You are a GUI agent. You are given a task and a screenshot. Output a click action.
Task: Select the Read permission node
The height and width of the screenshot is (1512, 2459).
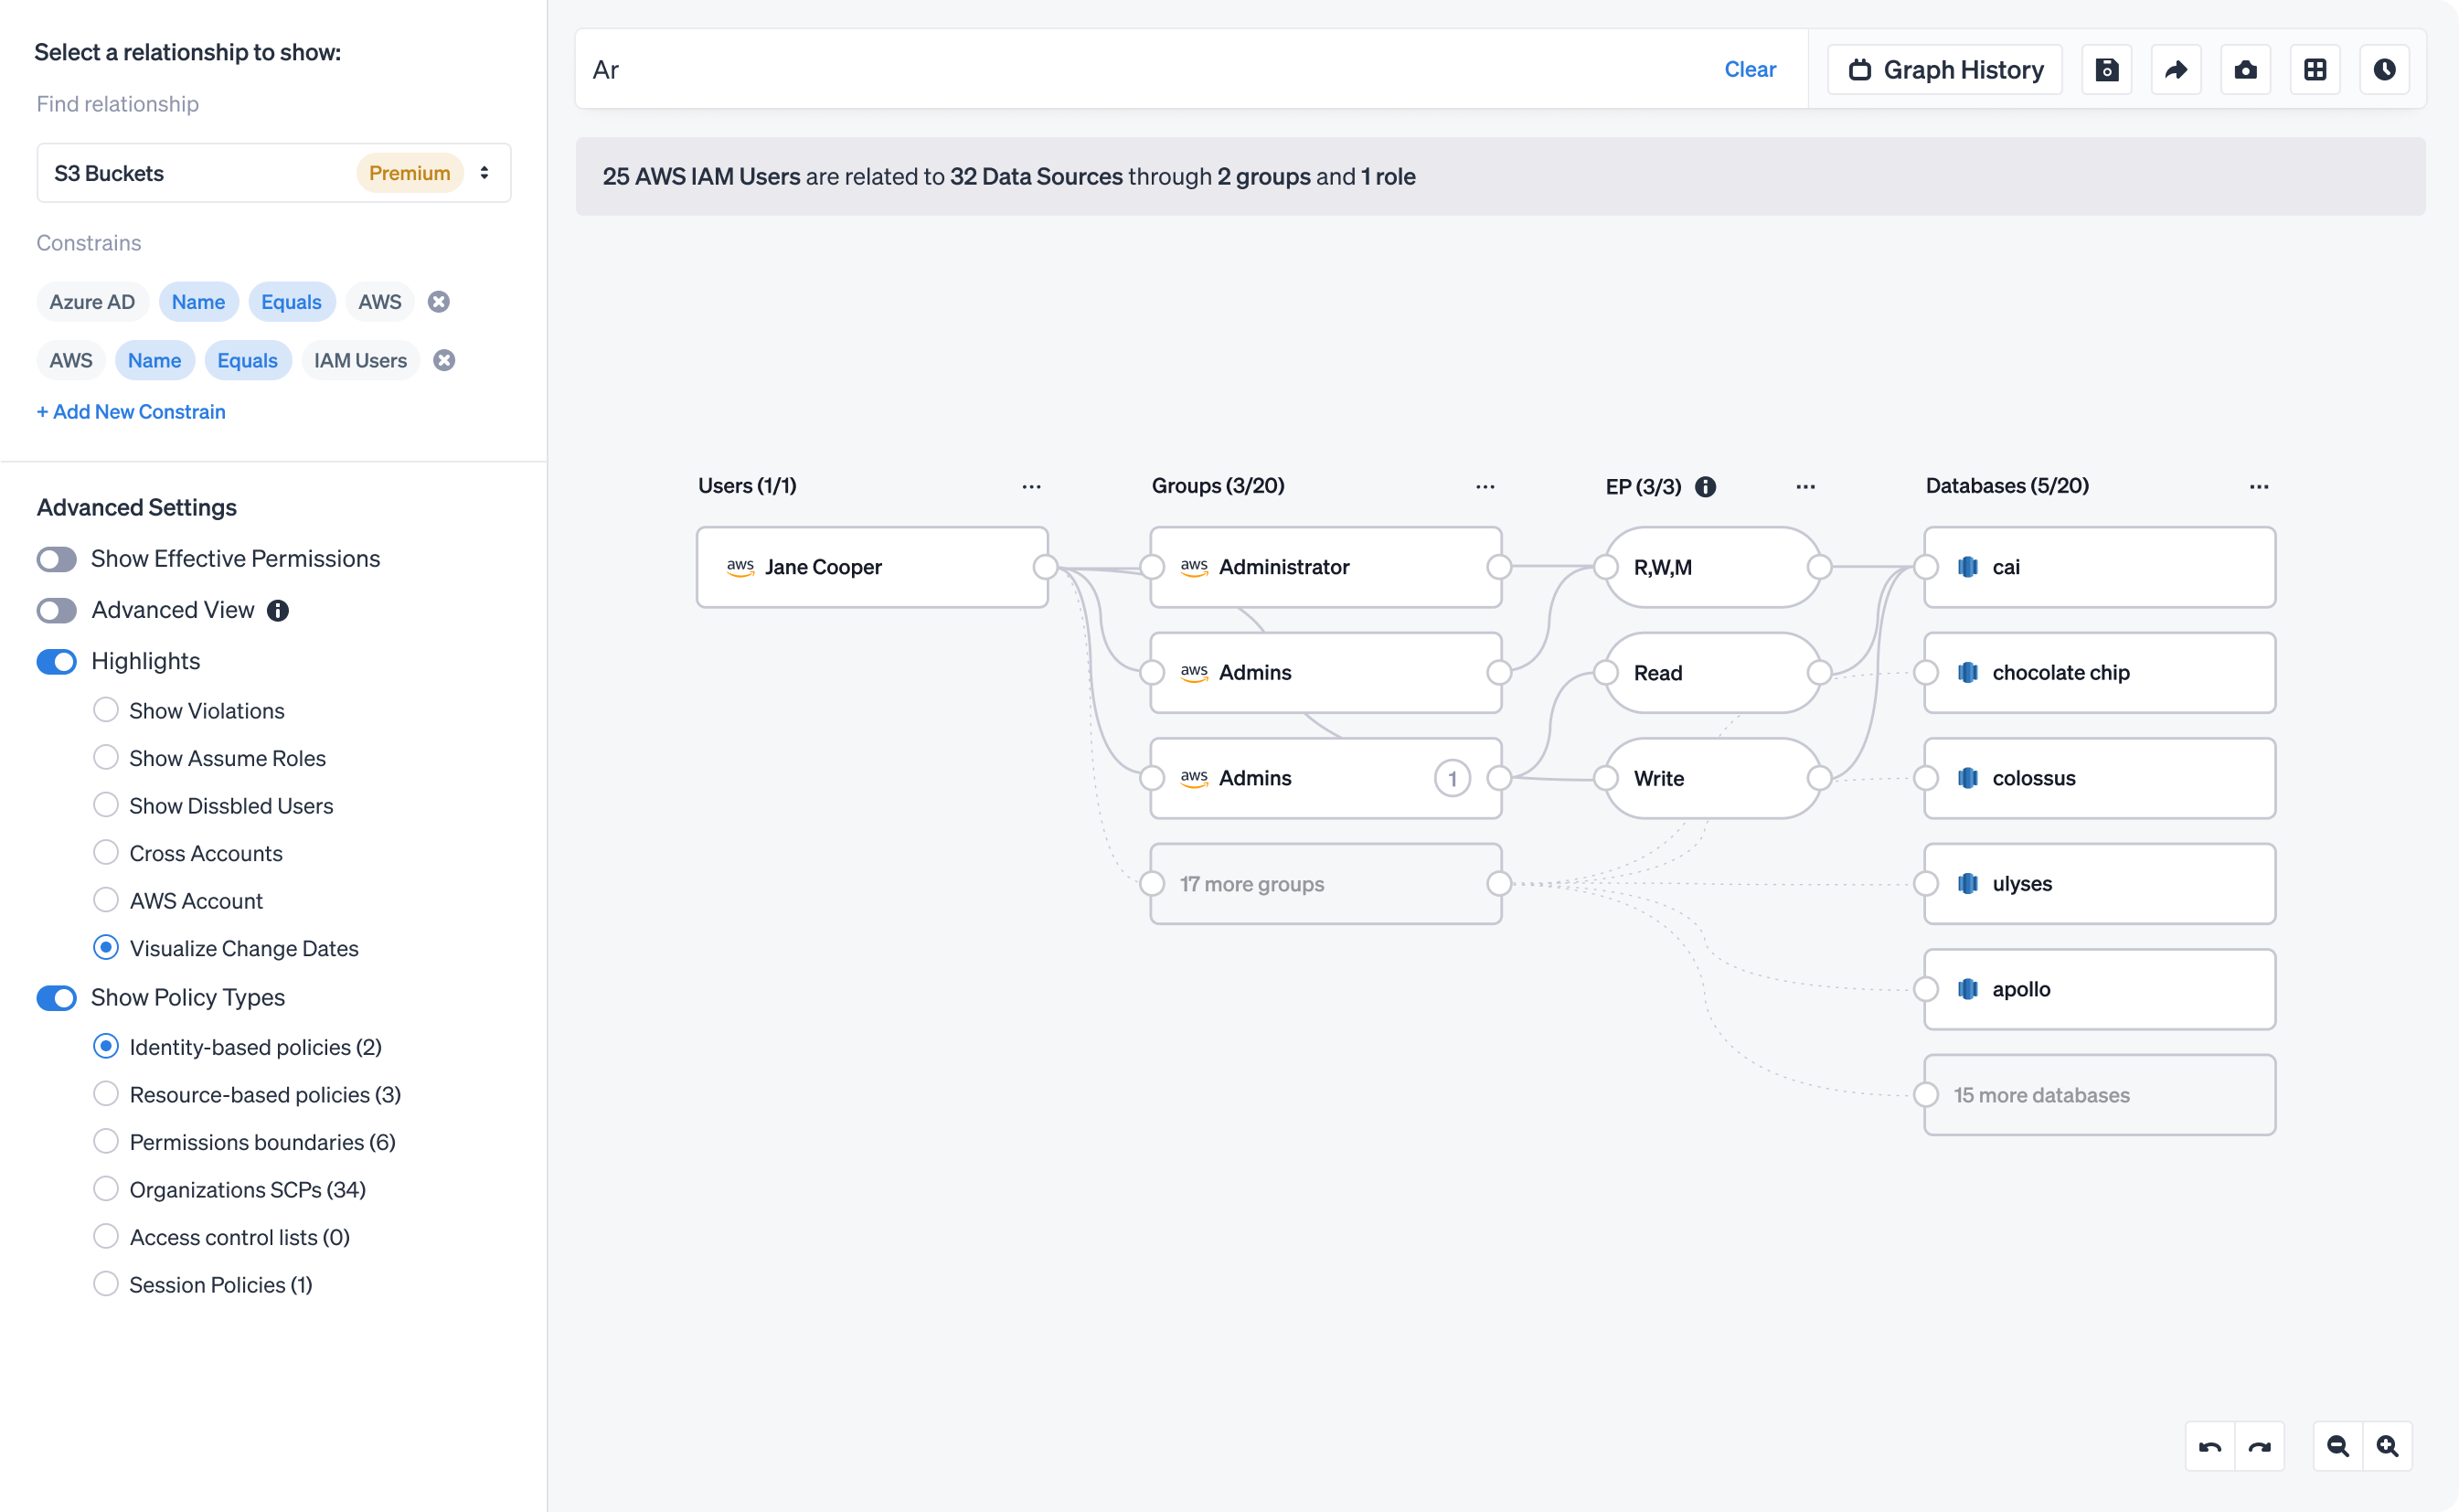1712,673
